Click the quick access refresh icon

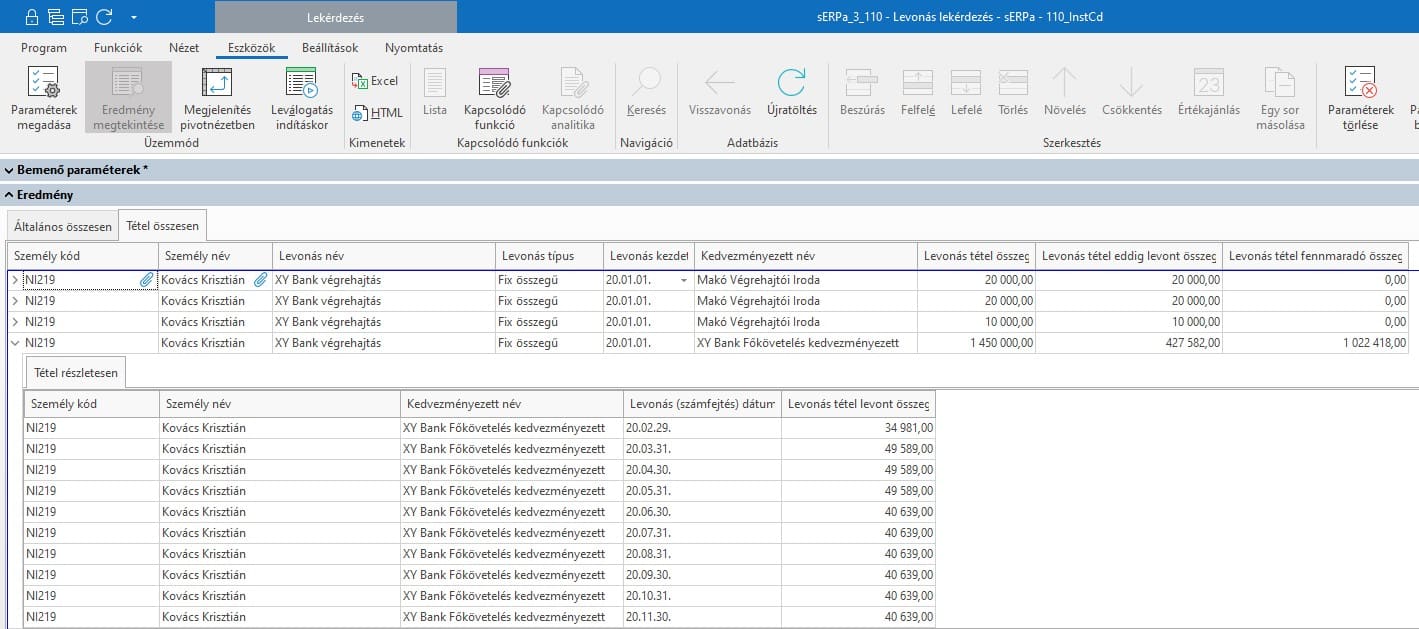click(103, 17)
